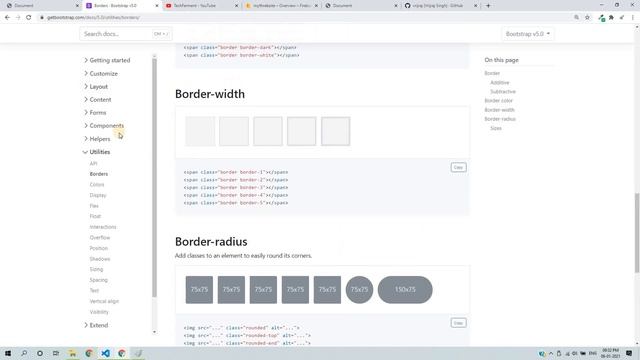Close the YouTube tab
This screenshot has width=640, height=360.
[236, 6]
